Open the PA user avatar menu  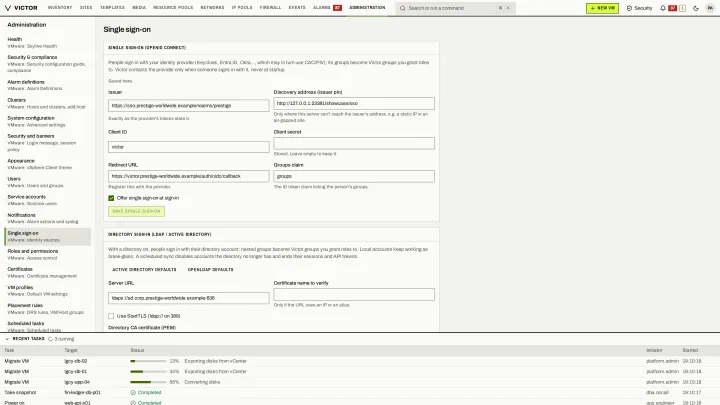(x=710, y=8)
